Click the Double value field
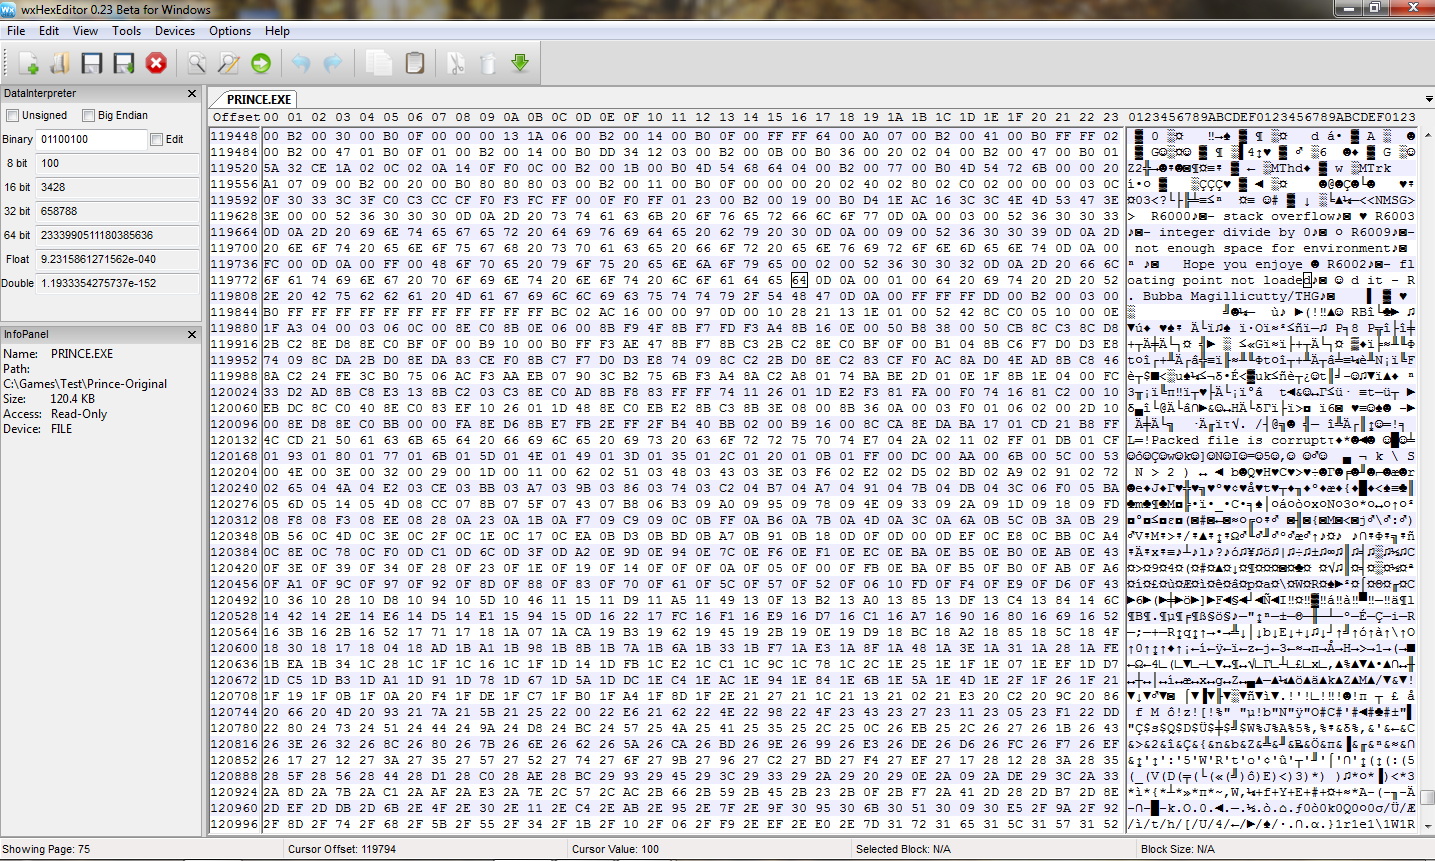The width and height of the screenshot is (1435, 861). (x=117, y=284)
